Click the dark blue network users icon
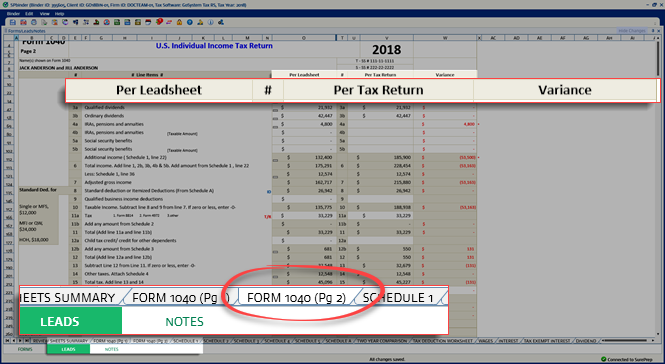The image size is (665, 364). [221, 22]
